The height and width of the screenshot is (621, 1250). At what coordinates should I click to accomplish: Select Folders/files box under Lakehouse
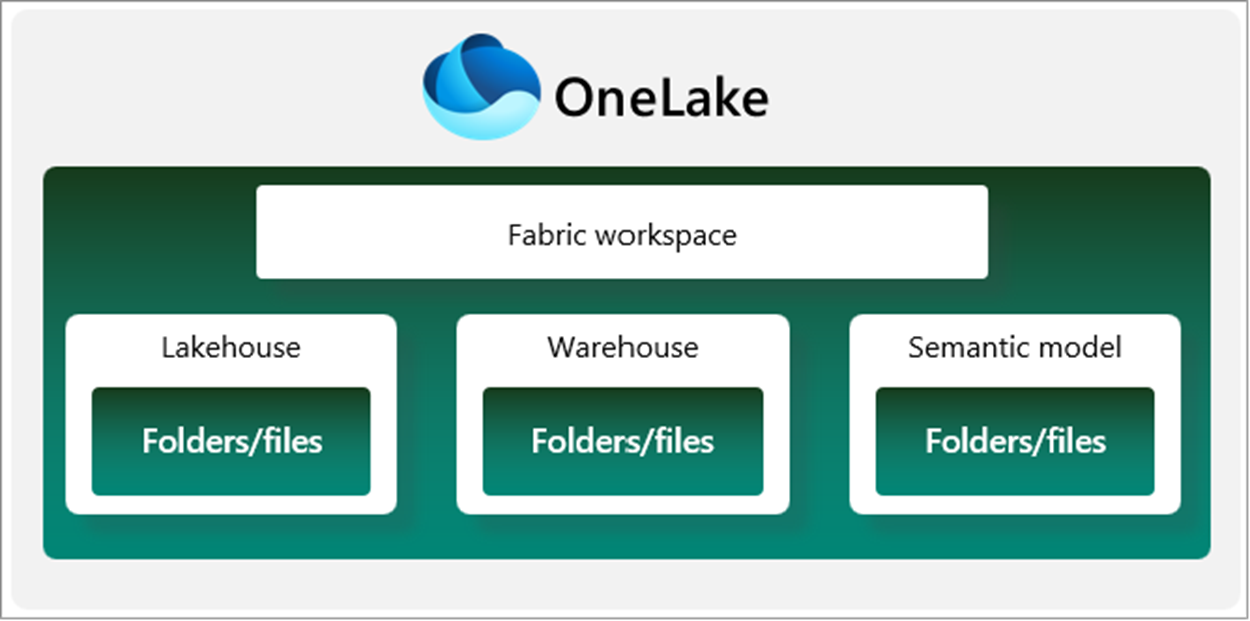tap(231, 441)
